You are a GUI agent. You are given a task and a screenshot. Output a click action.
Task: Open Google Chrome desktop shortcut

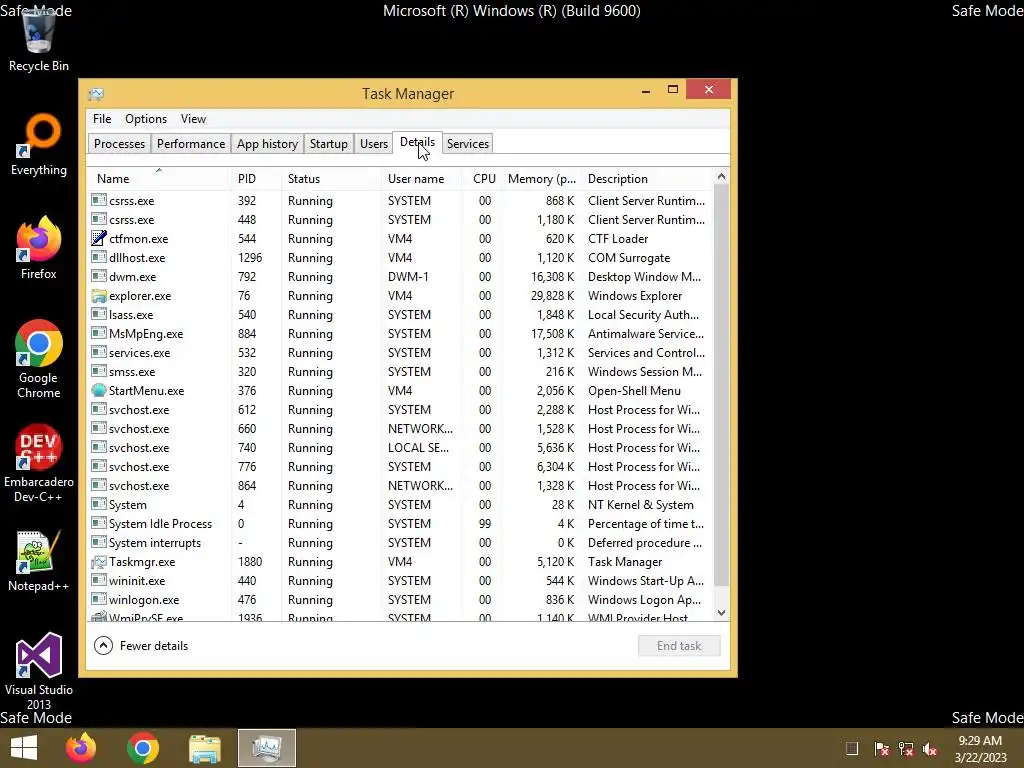tap(39, 359)
